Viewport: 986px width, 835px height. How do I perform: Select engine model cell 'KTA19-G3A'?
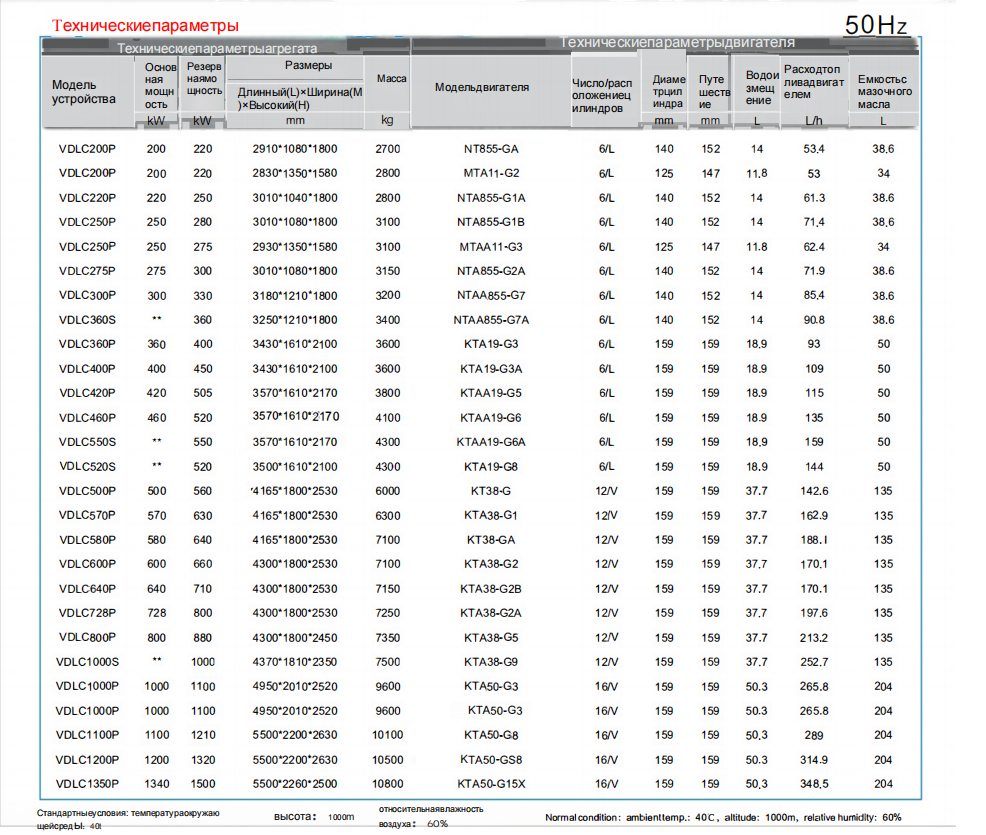[491, 369]
